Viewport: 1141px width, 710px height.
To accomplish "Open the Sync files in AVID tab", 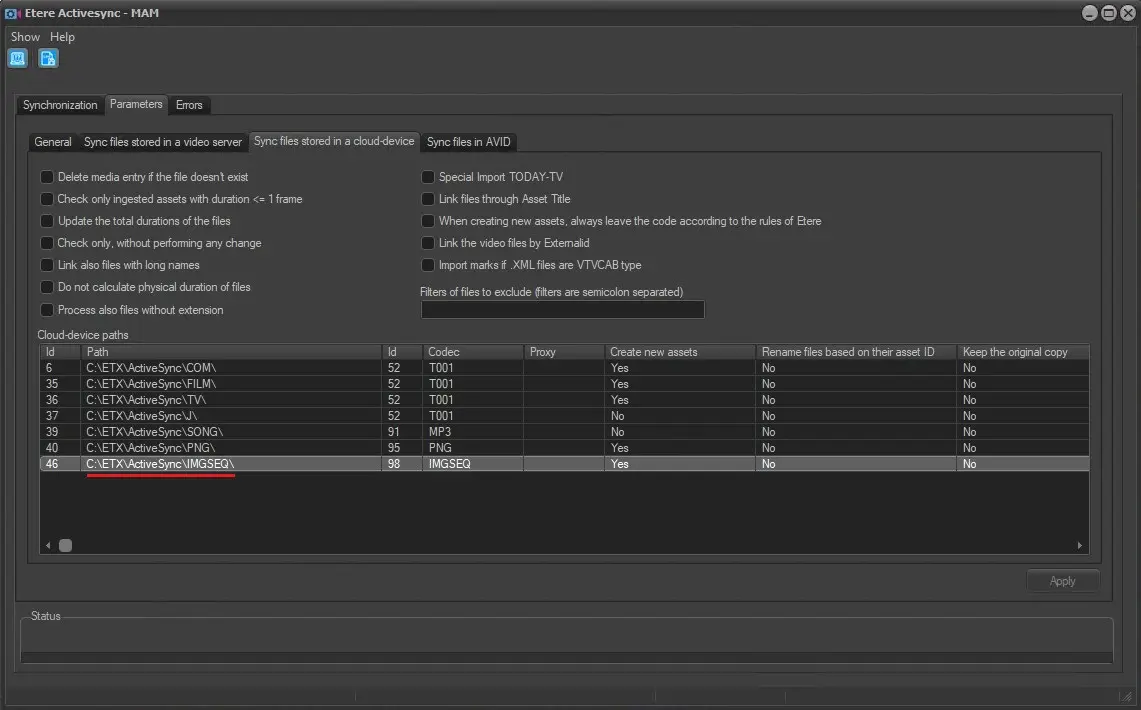I will coord(468,142).
